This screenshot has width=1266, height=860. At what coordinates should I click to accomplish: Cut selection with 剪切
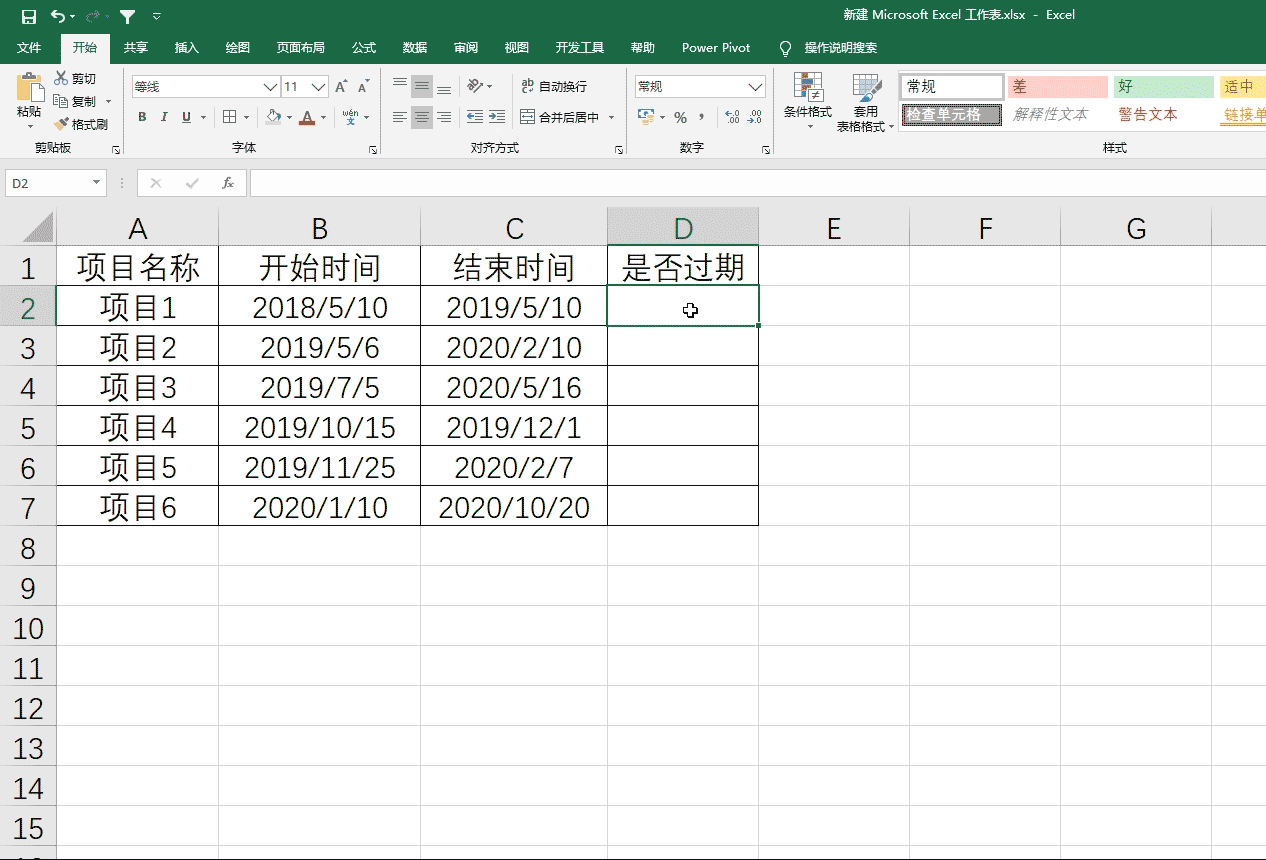[75, 79]
